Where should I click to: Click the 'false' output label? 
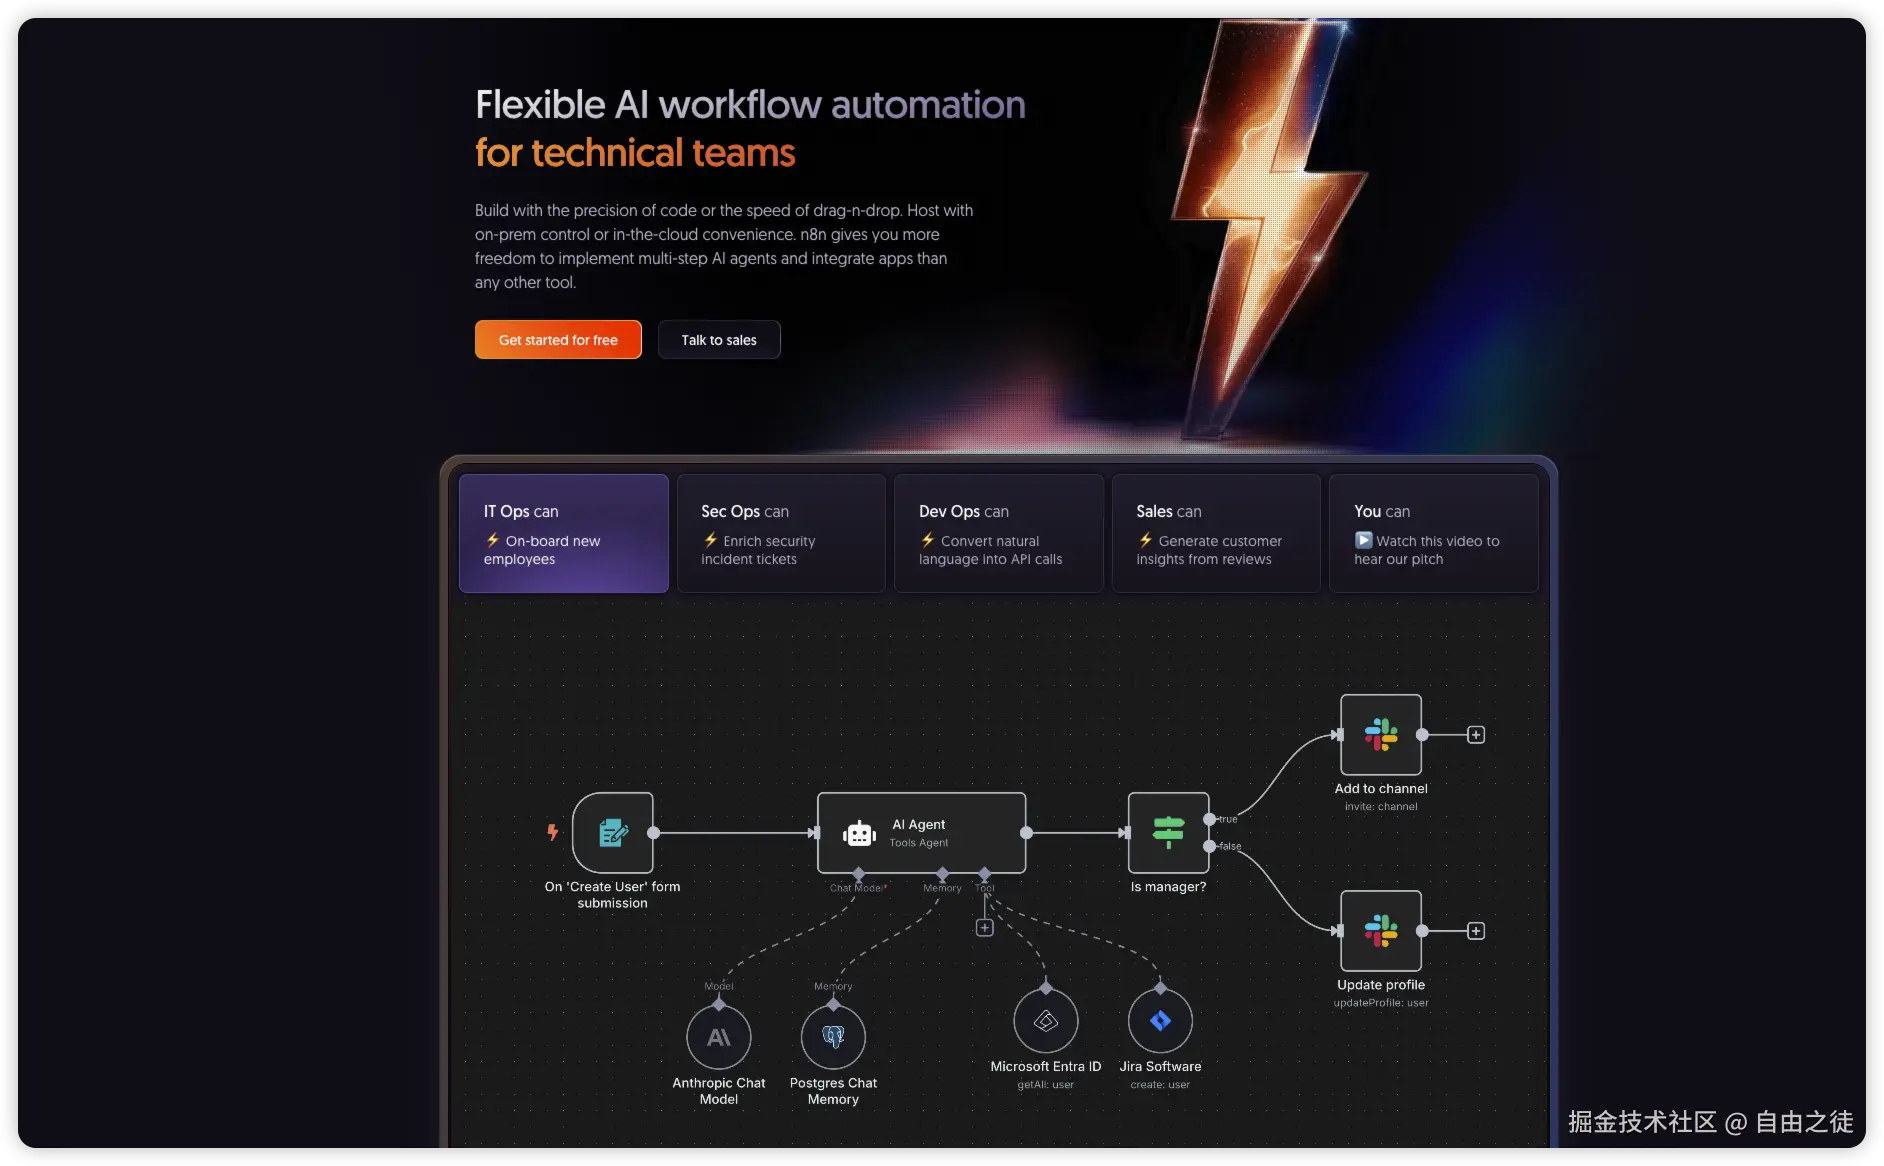(x=1230, y=846)
